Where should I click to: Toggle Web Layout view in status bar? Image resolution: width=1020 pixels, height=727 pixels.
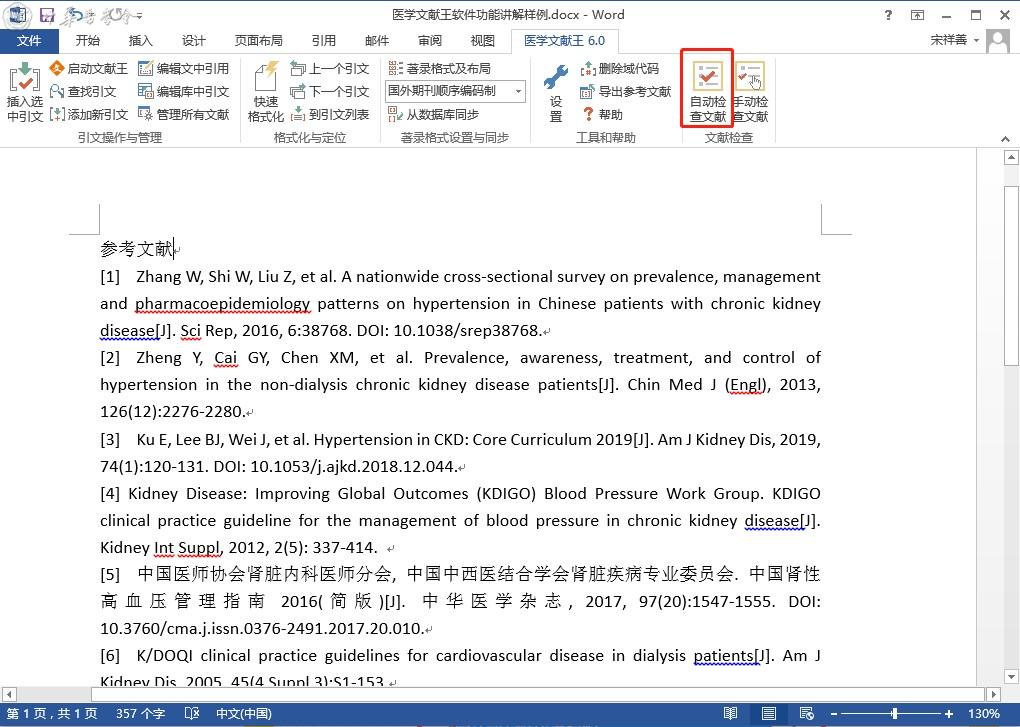pyautogui.click(x=805, y=714)
